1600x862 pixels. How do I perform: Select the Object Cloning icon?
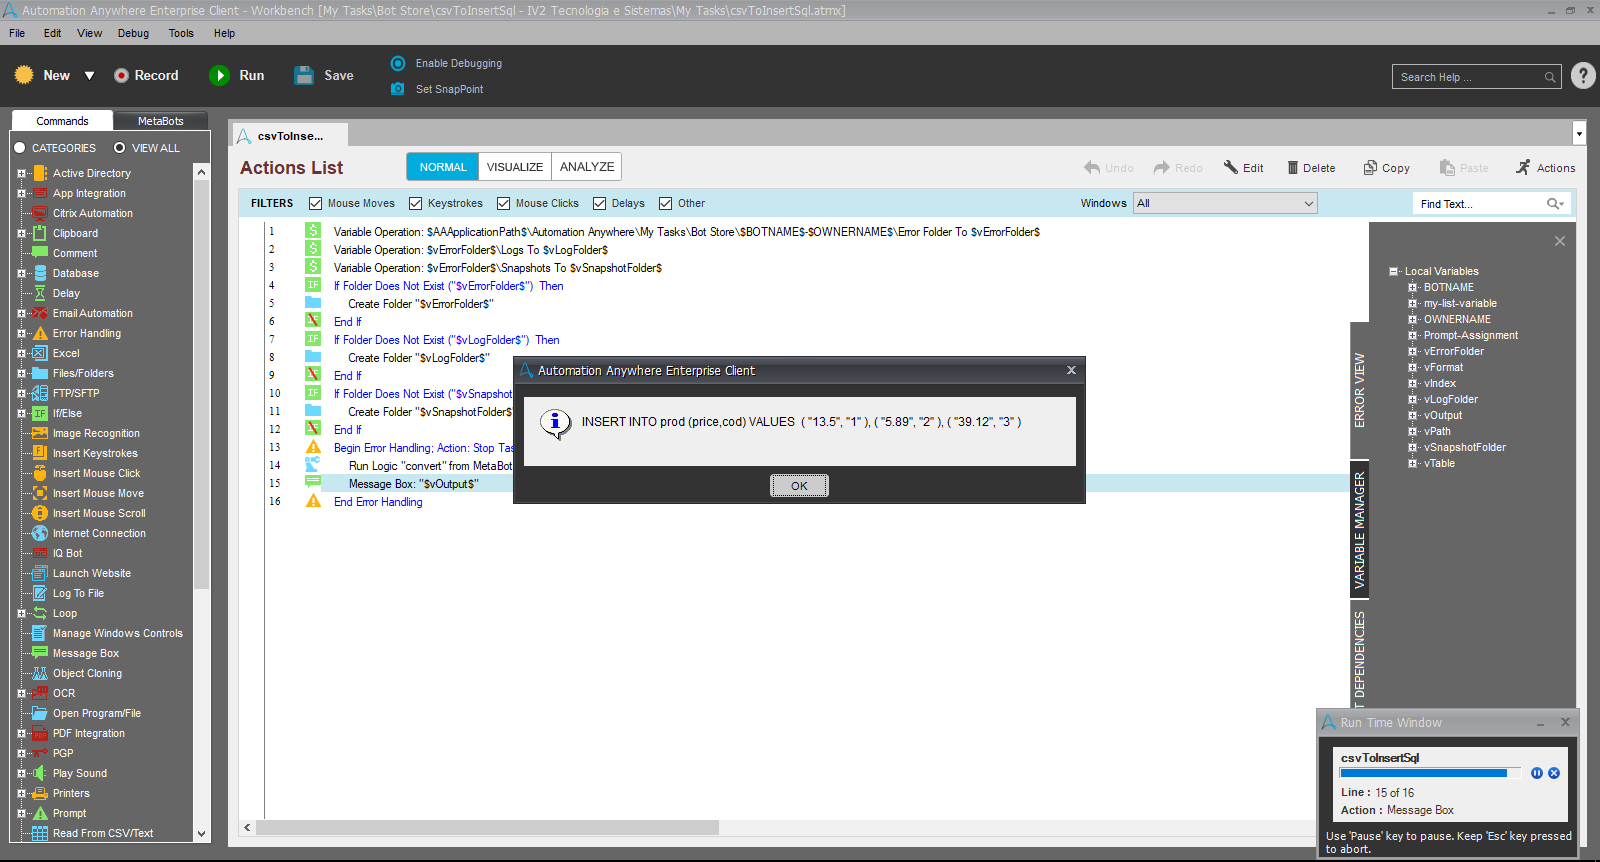tap(40, 673)
